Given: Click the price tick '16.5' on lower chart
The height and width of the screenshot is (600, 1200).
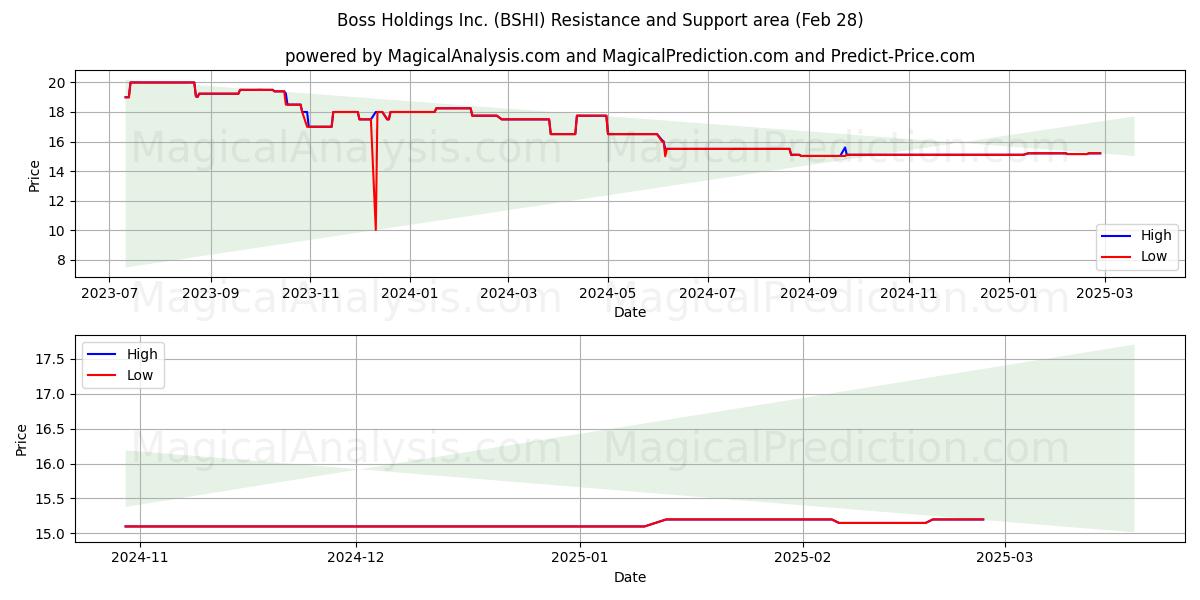Looking at the screenshot, I should pos(51,429).
